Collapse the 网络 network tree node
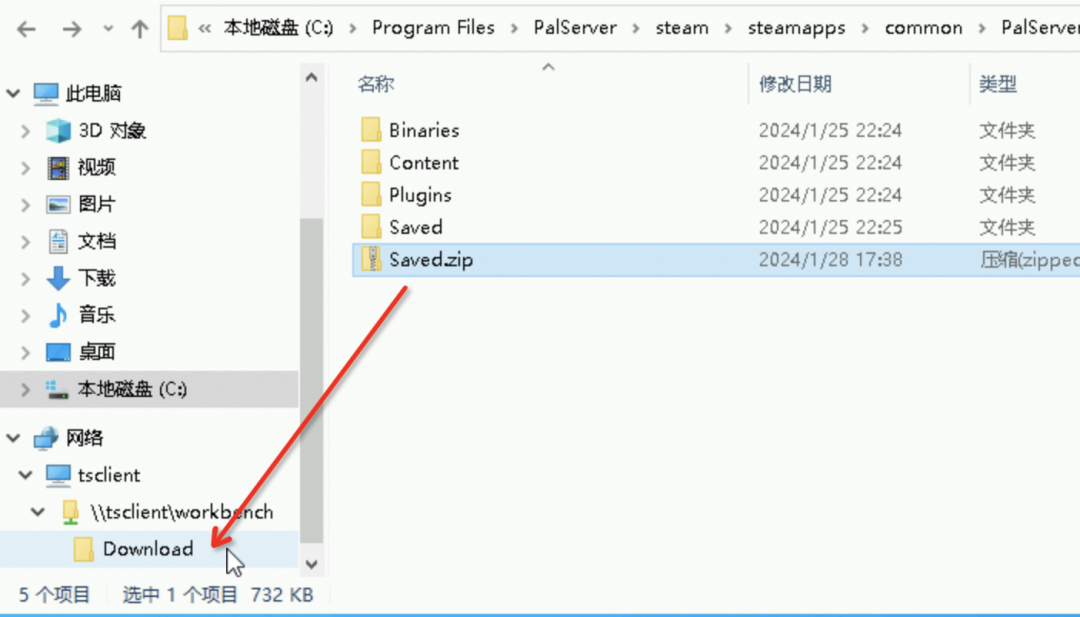Viewport: 1080px width, 617px height. pyautogui.click(x=14, y=438)
